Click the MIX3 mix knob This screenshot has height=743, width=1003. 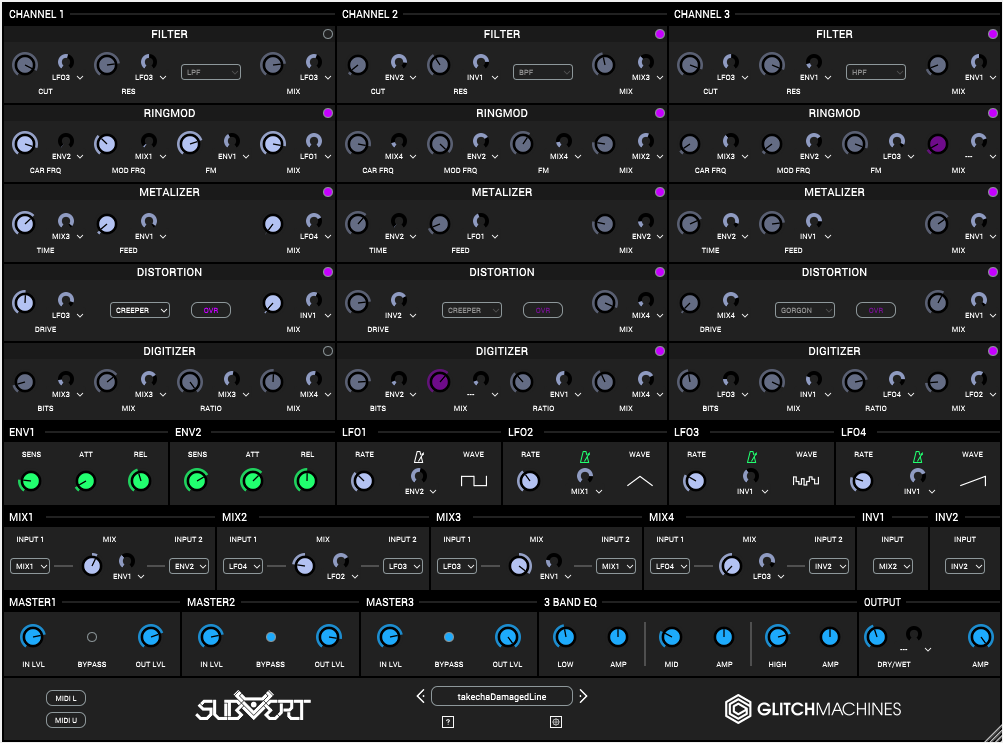[520, 565]
